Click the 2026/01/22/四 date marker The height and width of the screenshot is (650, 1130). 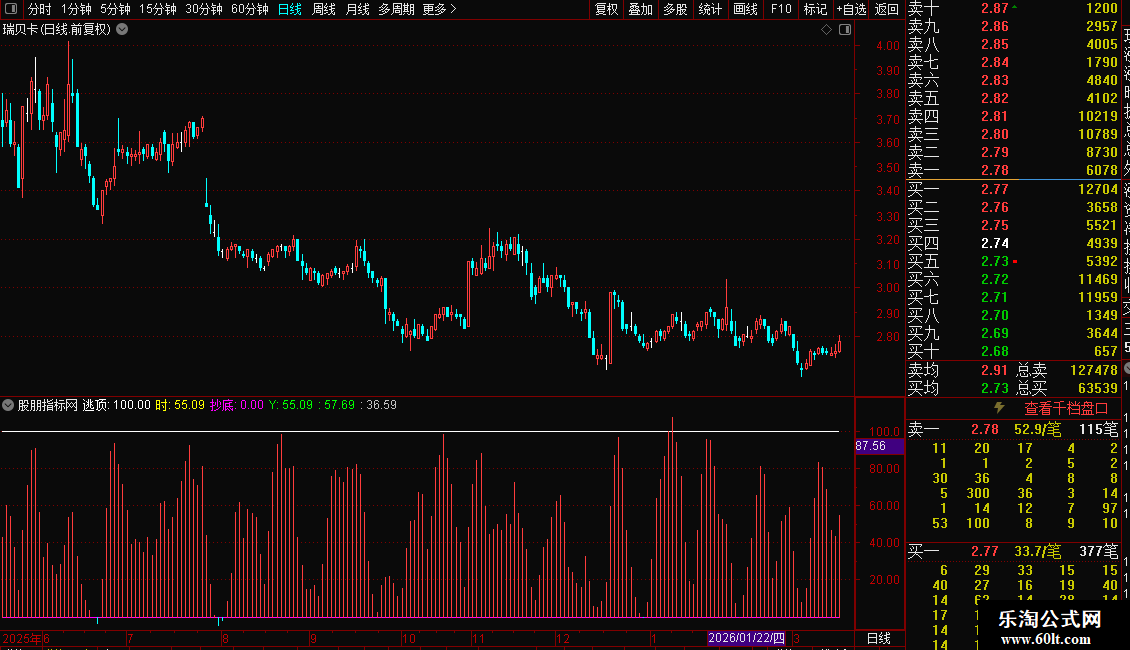746,638
